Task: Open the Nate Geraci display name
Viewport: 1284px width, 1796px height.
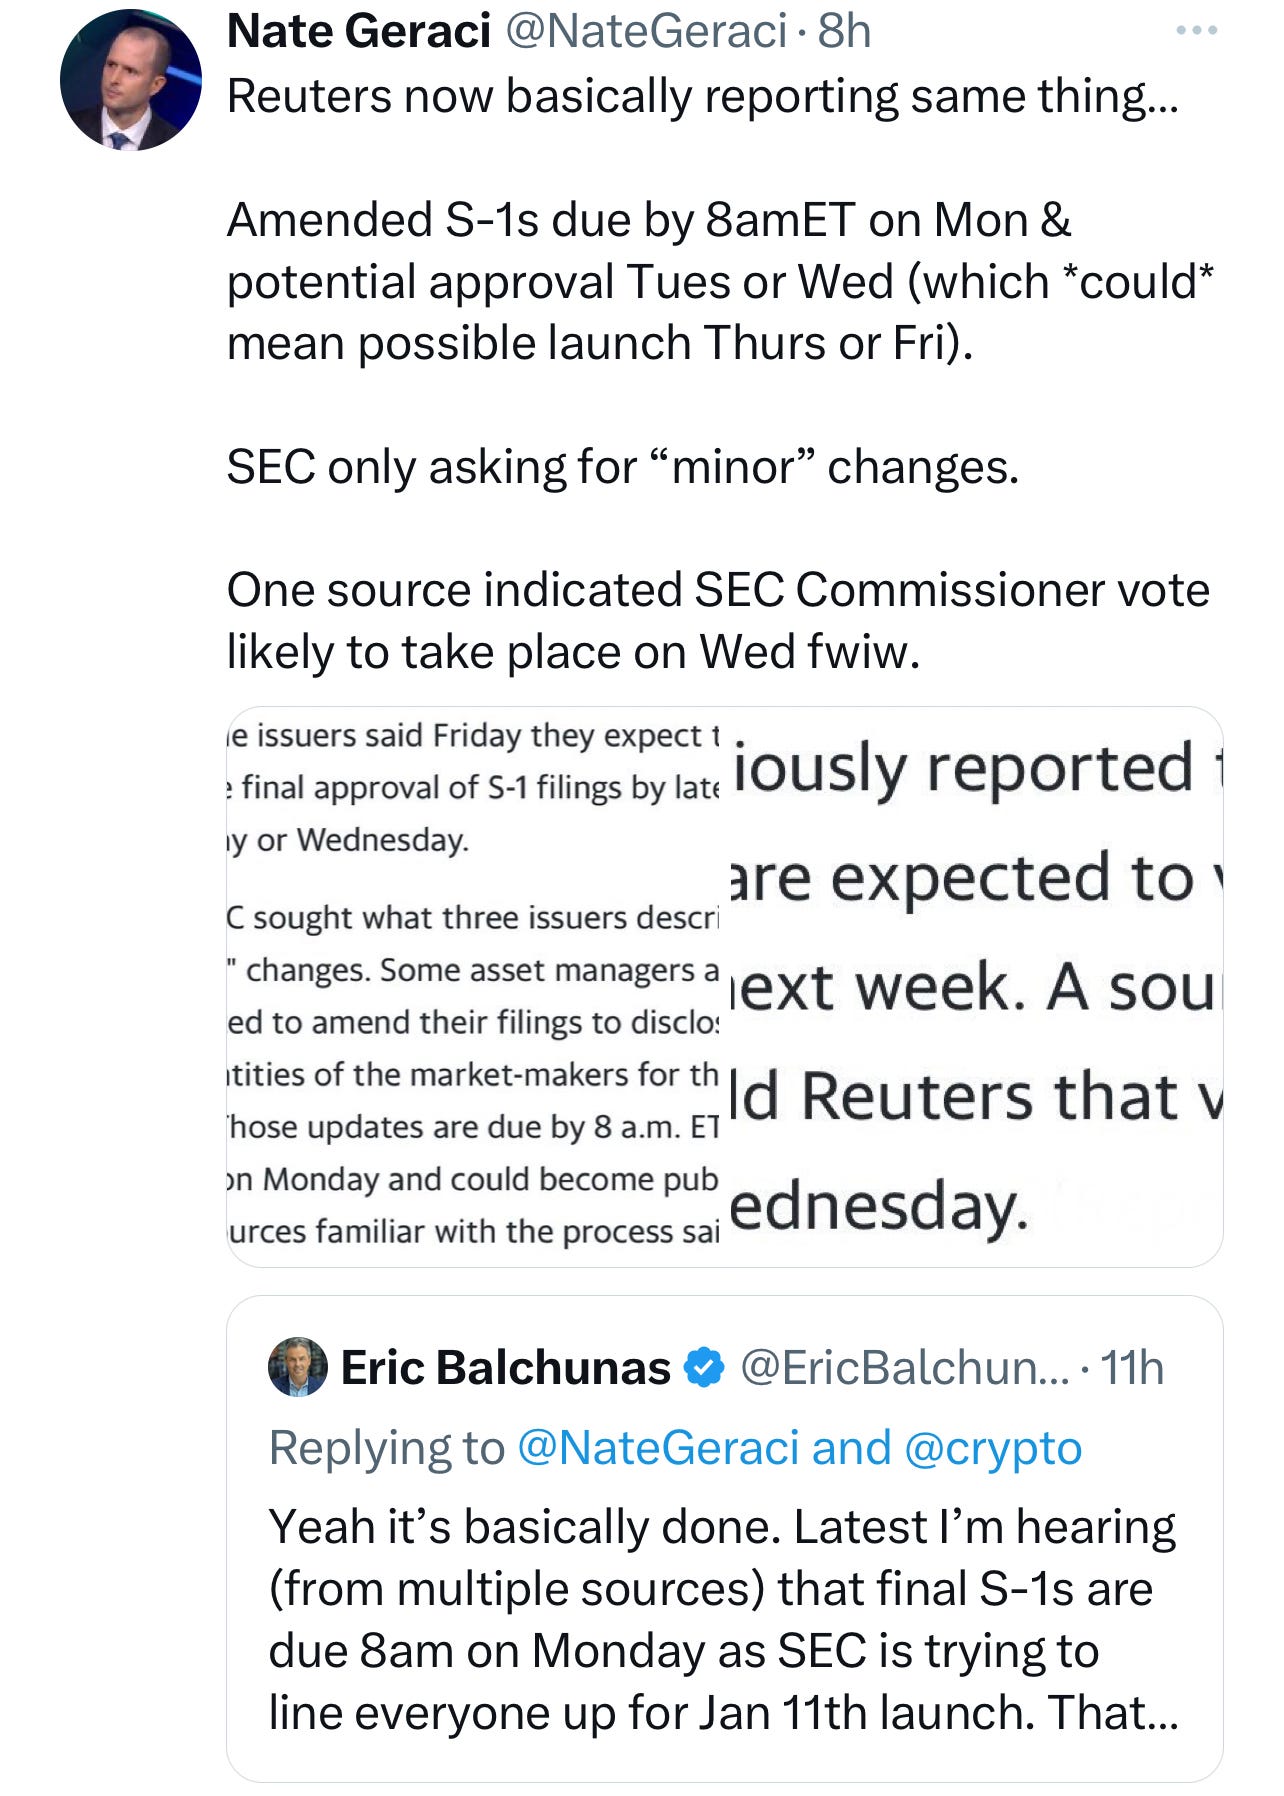Action: pyautogui.click(x=358, y=31)
